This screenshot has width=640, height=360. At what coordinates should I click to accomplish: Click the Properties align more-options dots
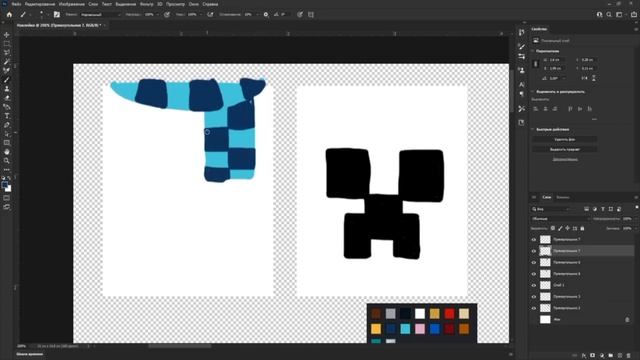[594, 119]
